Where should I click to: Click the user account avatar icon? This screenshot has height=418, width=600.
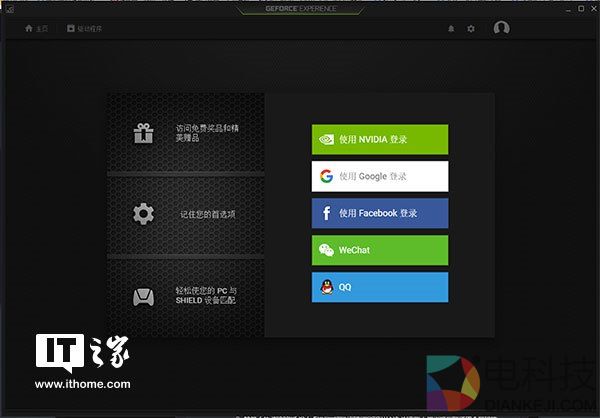(x=501, y=28)
